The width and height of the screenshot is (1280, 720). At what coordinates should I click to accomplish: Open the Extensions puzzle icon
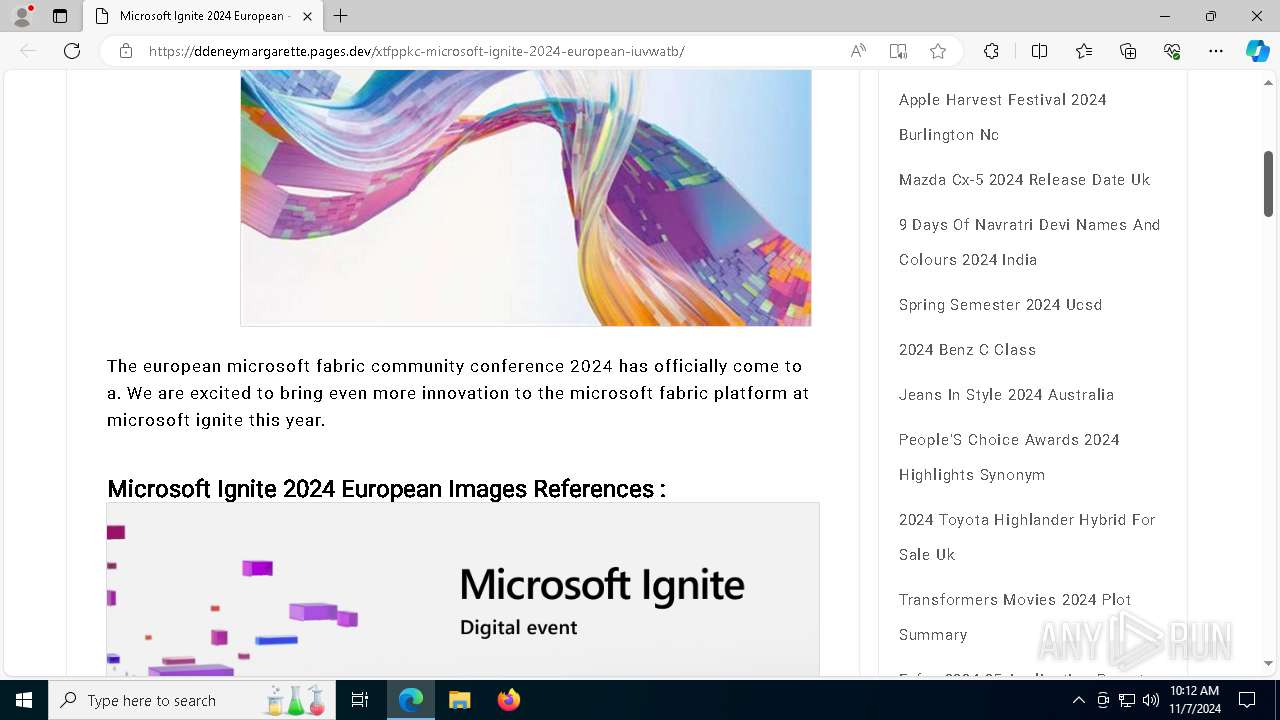pos(991,51)
